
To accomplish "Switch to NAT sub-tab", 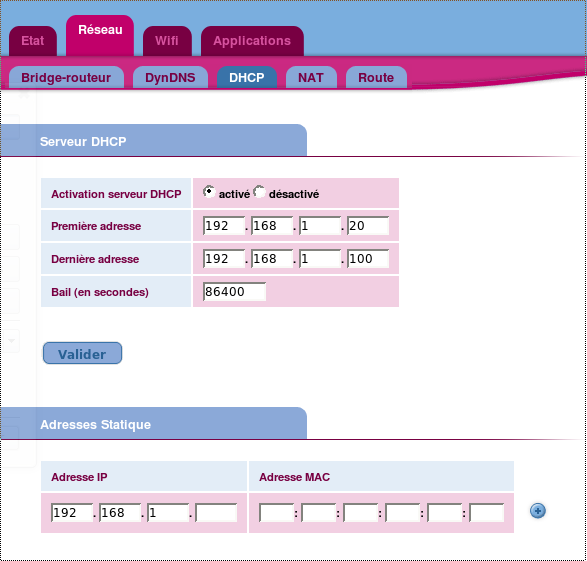I will click(x=311, y=77).
